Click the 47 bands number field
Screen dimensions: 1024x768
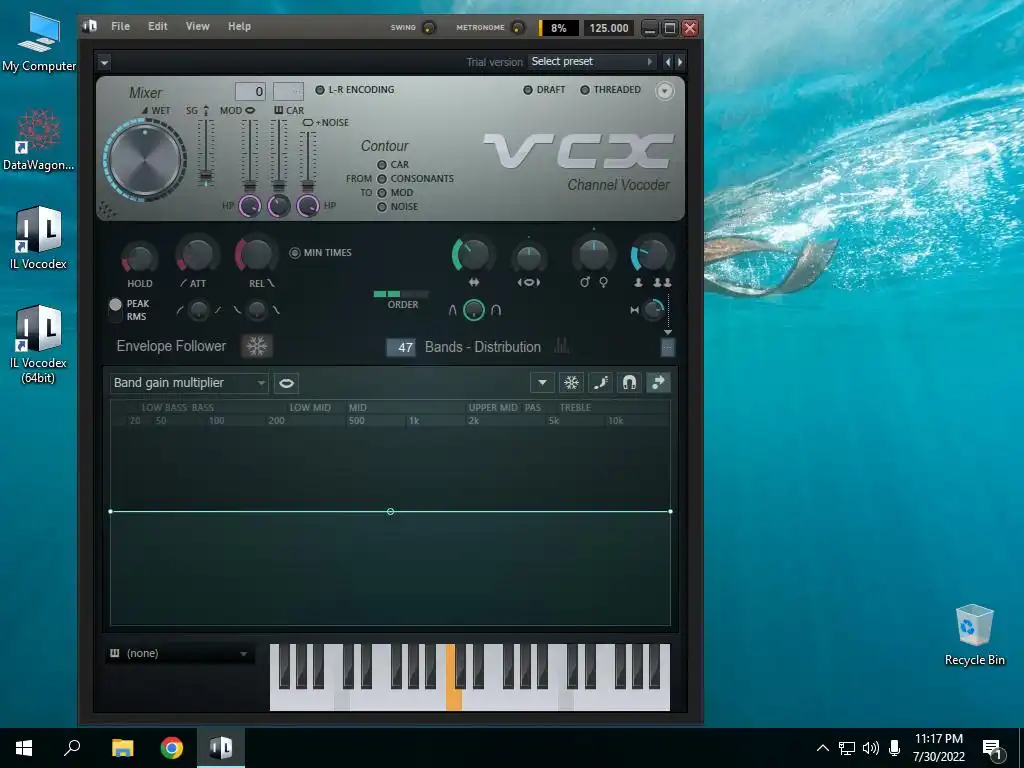coord(401,347)
